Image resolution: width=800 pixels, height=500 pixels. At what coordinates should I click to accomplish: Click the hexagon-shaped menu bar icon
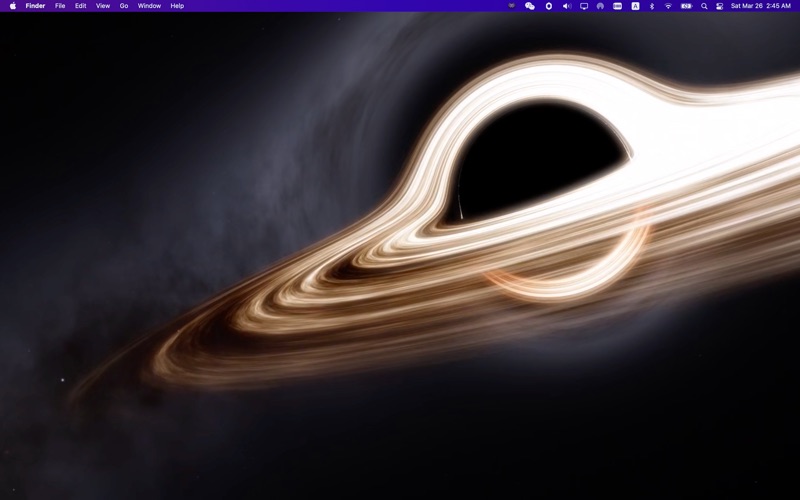[x=549, y=6]
